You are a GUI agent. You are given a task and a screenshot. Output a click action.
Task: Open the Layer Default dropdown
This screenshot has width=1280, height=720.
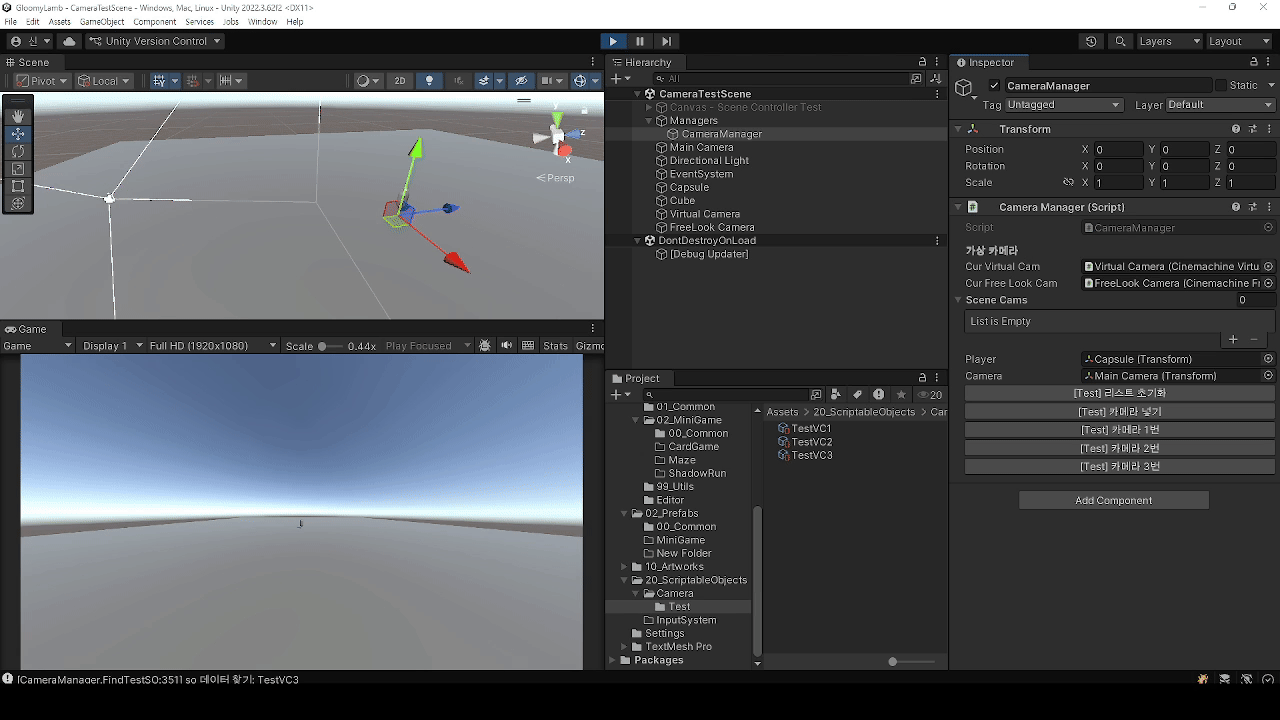click(x=1221, y=105)
